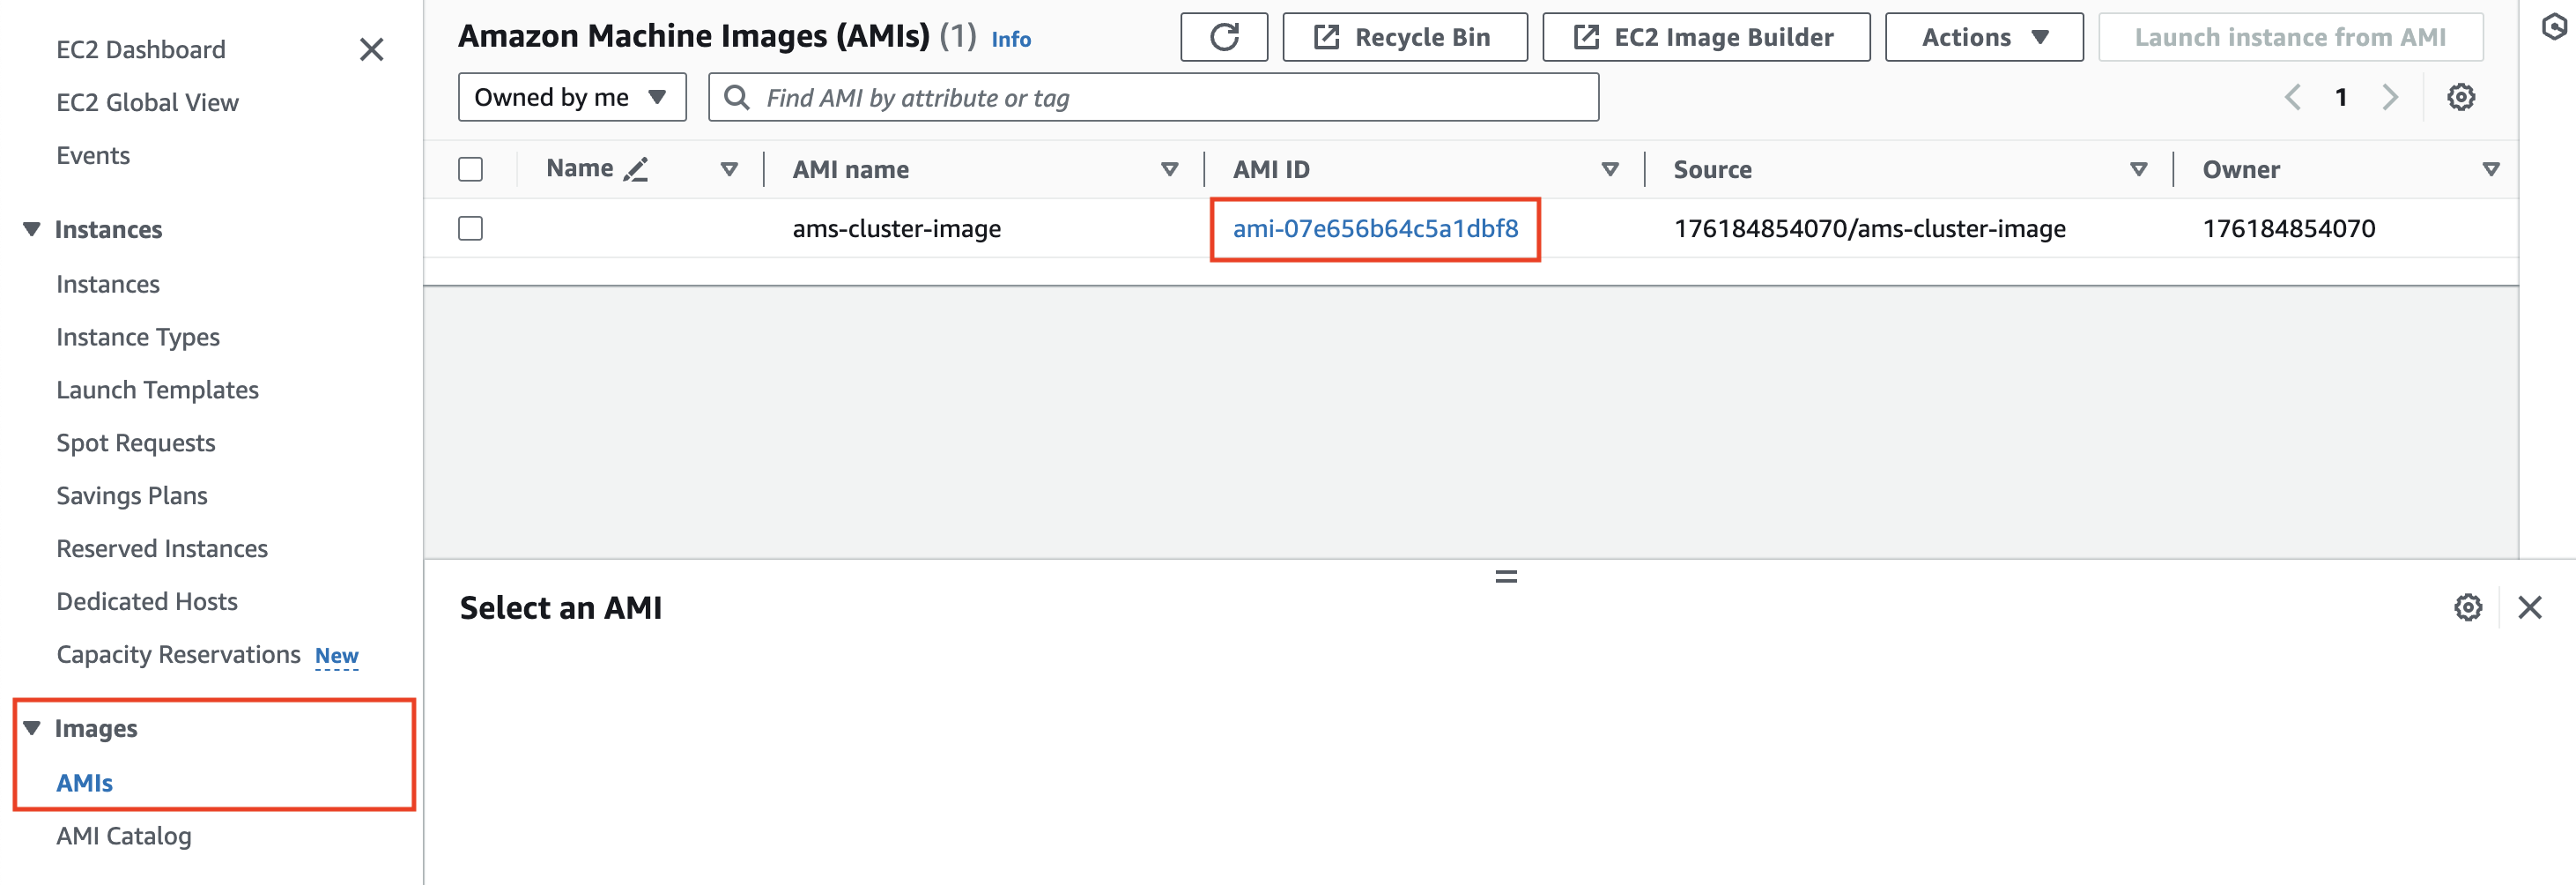Click Launch instance from AMI button

[x=2289, y=37]
